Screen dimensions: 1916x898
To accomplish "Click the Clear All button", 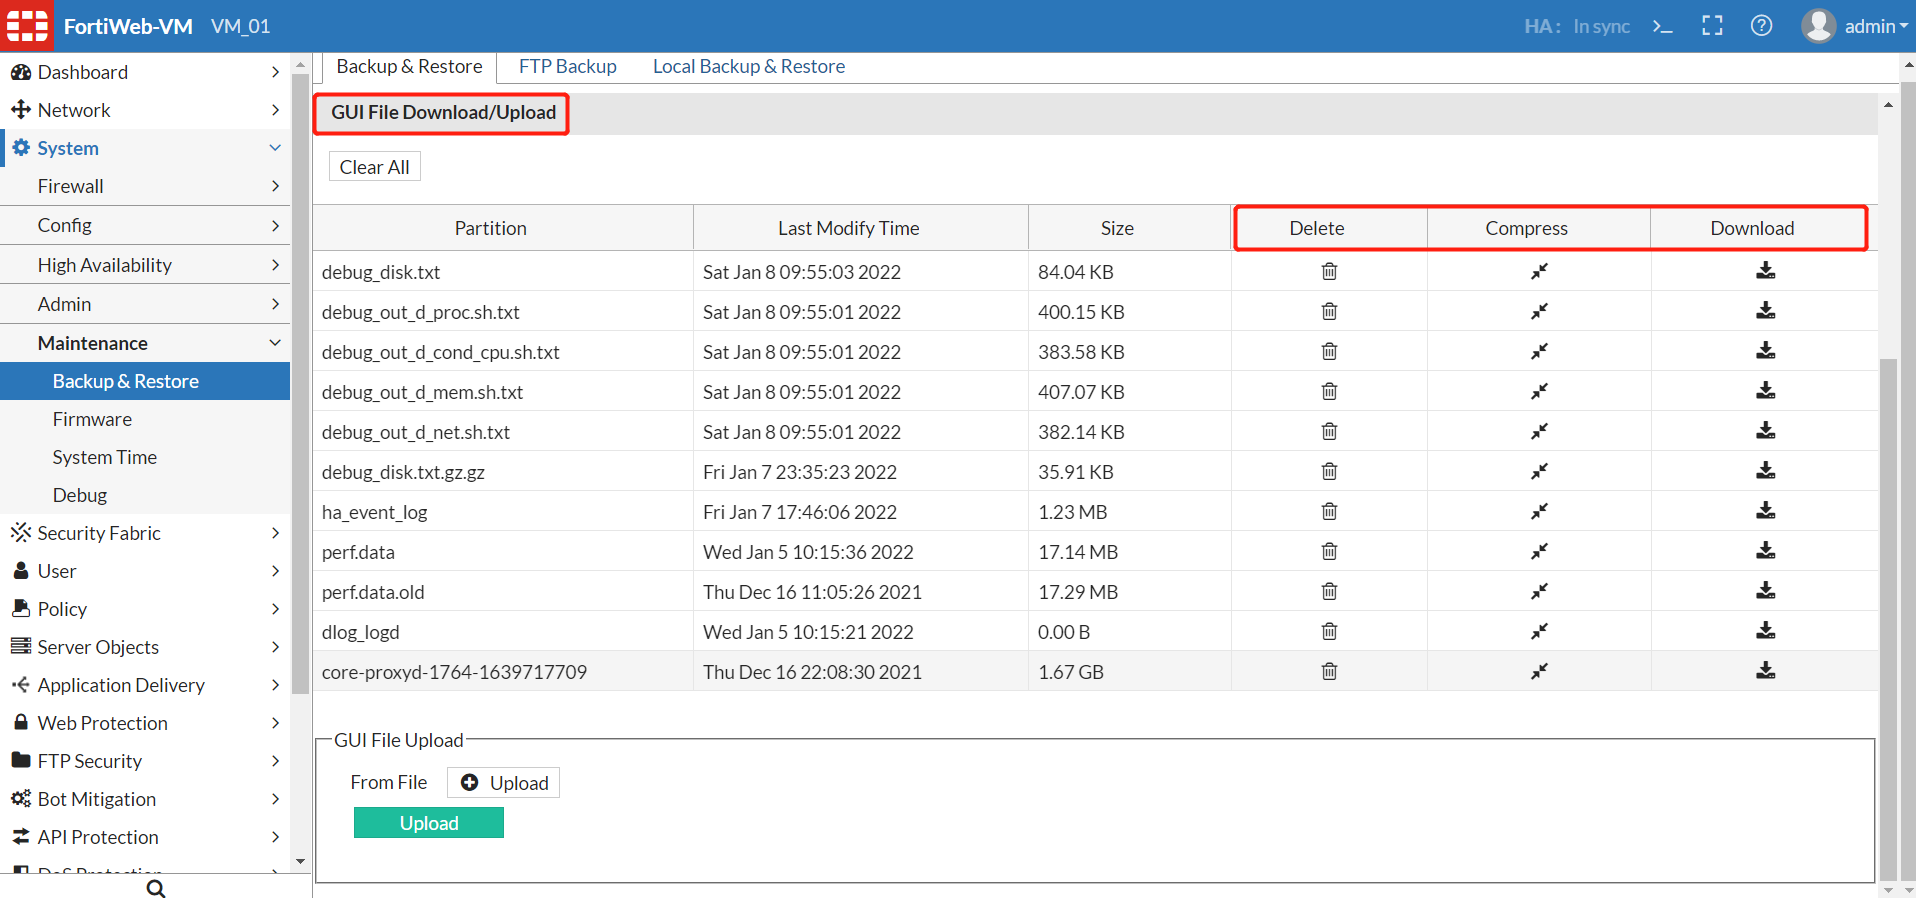I will pyautogui.click(x=374, y=167).
